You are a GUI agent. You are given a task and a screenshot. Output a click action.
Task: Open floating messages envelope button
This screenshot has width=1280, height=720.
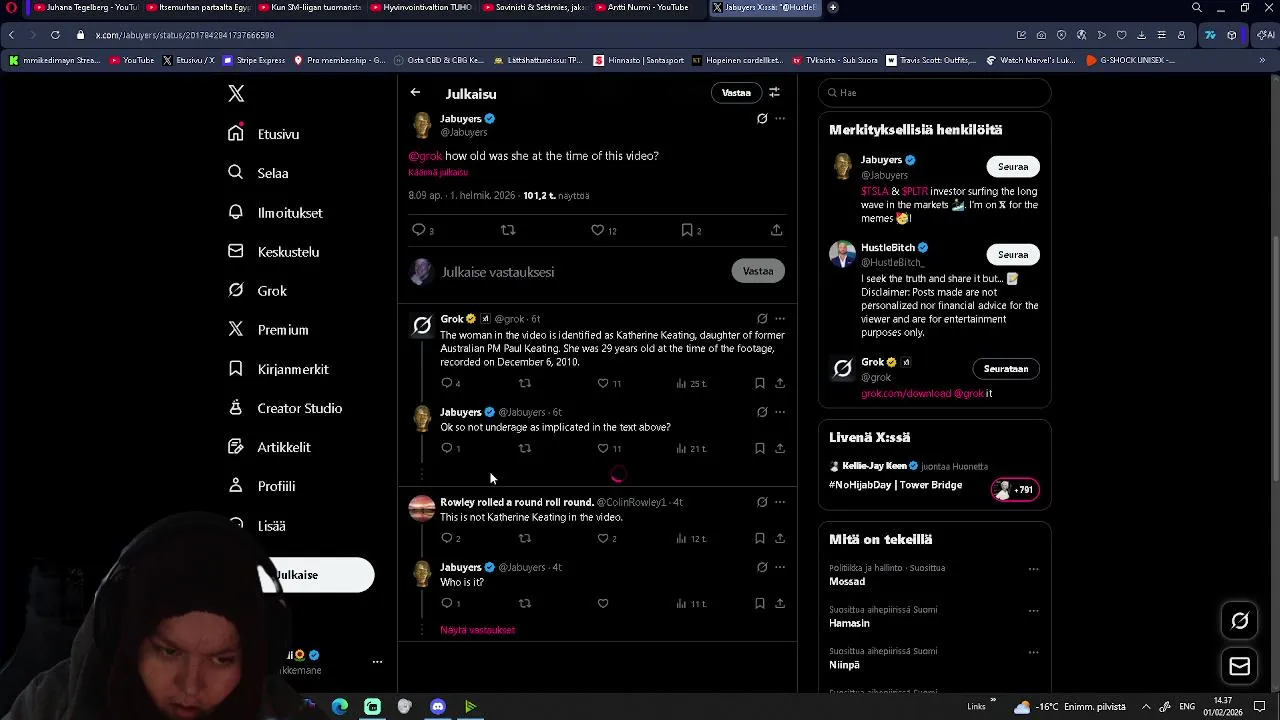pyautogui.click(x=1240, y=666)
